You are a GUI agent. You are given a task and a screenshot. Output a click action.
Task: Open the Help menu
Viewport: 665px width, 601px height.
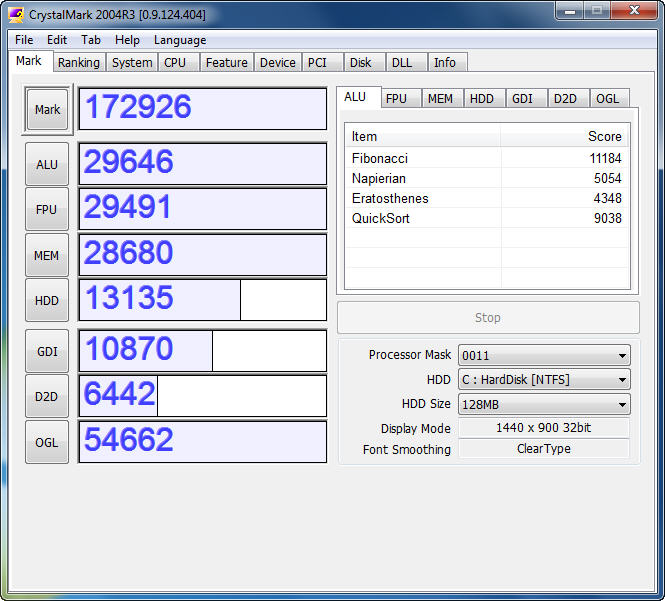tap(127, 40)
